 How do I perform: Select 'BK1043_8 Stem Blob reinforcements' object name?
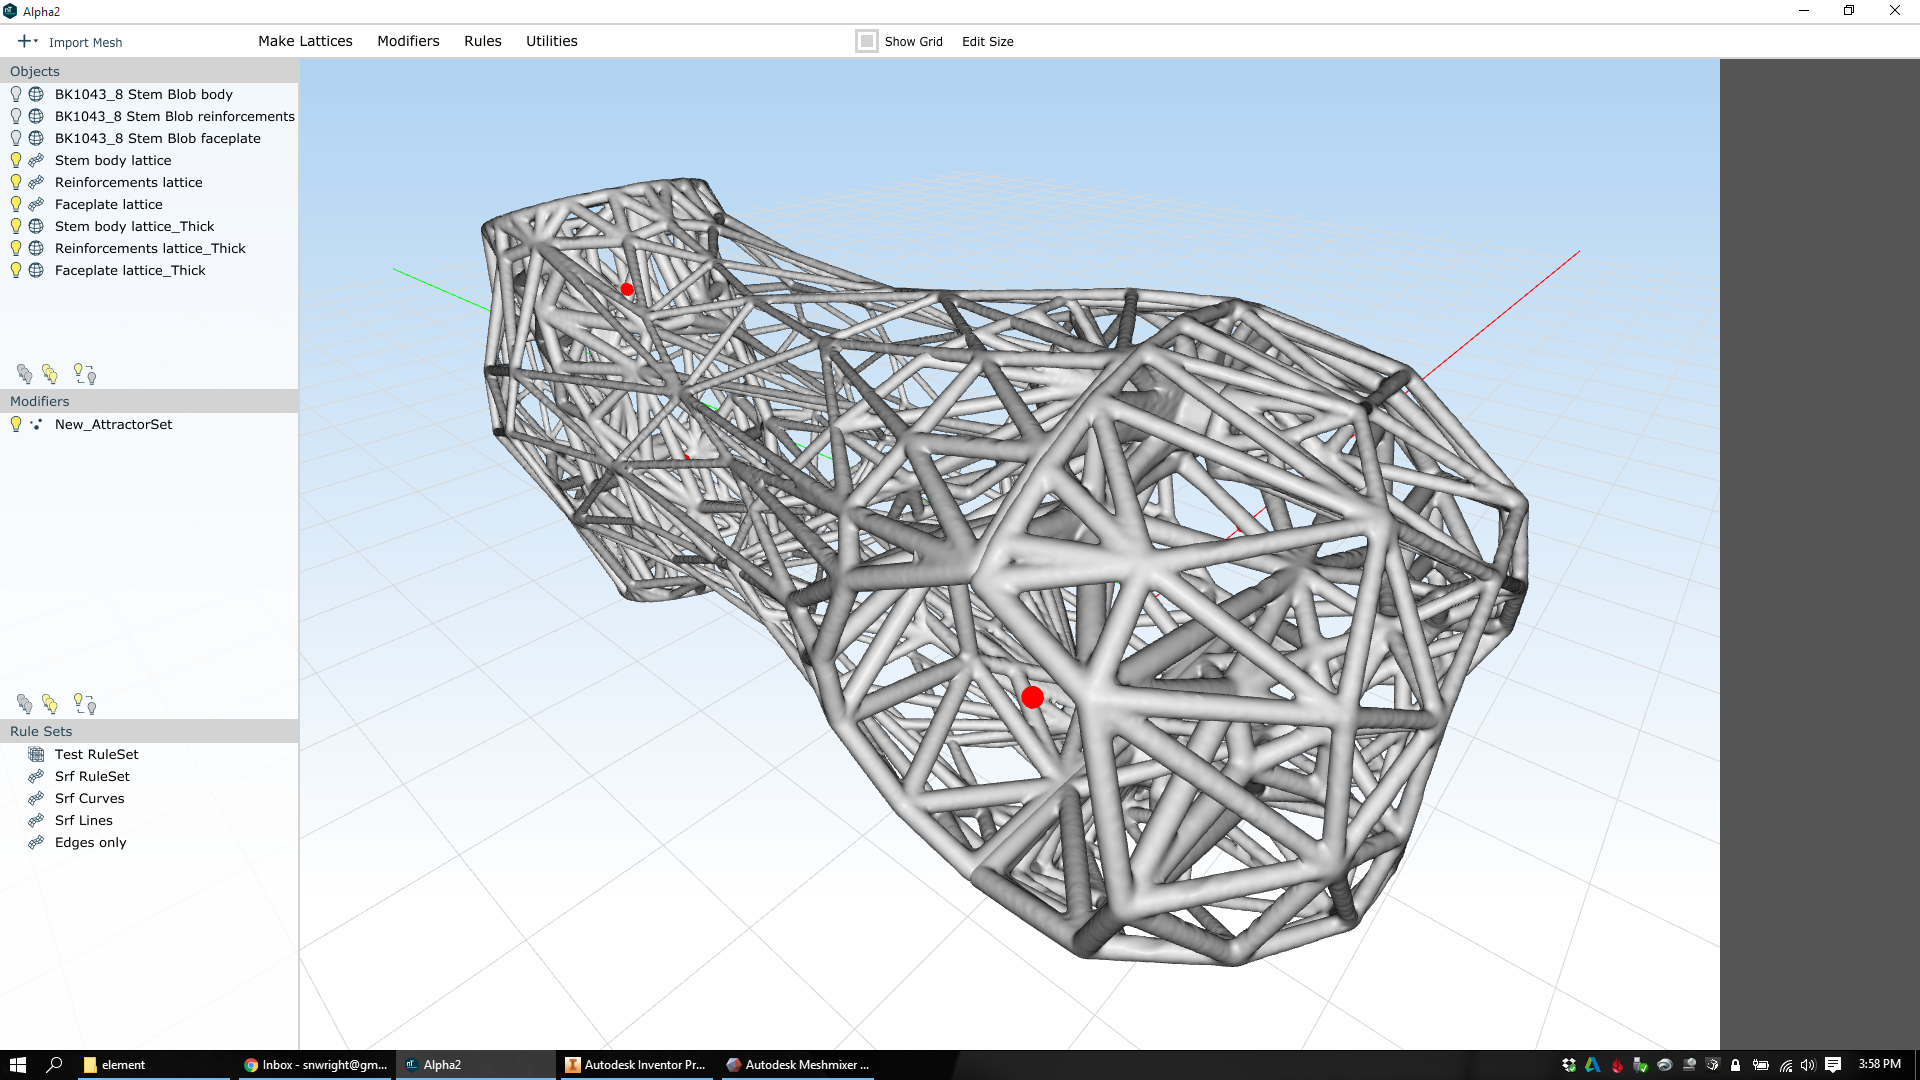coord(174,116)
